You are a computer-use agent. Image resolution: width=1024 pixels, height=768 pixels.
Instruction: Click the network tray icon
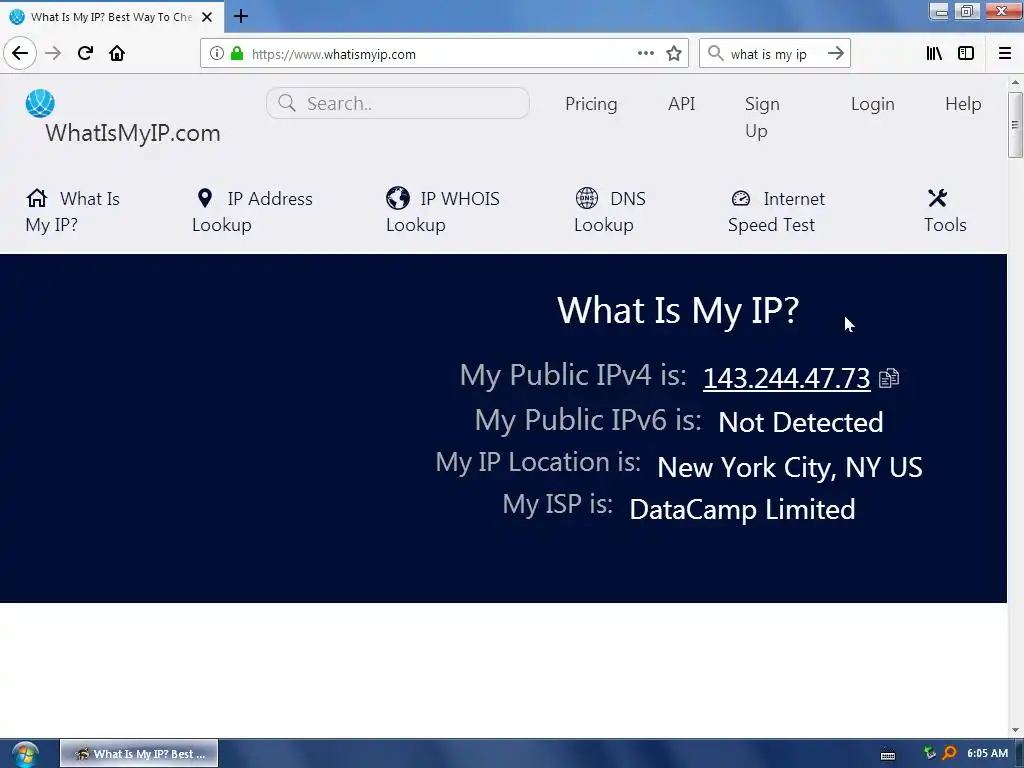[x=930, y=754]
